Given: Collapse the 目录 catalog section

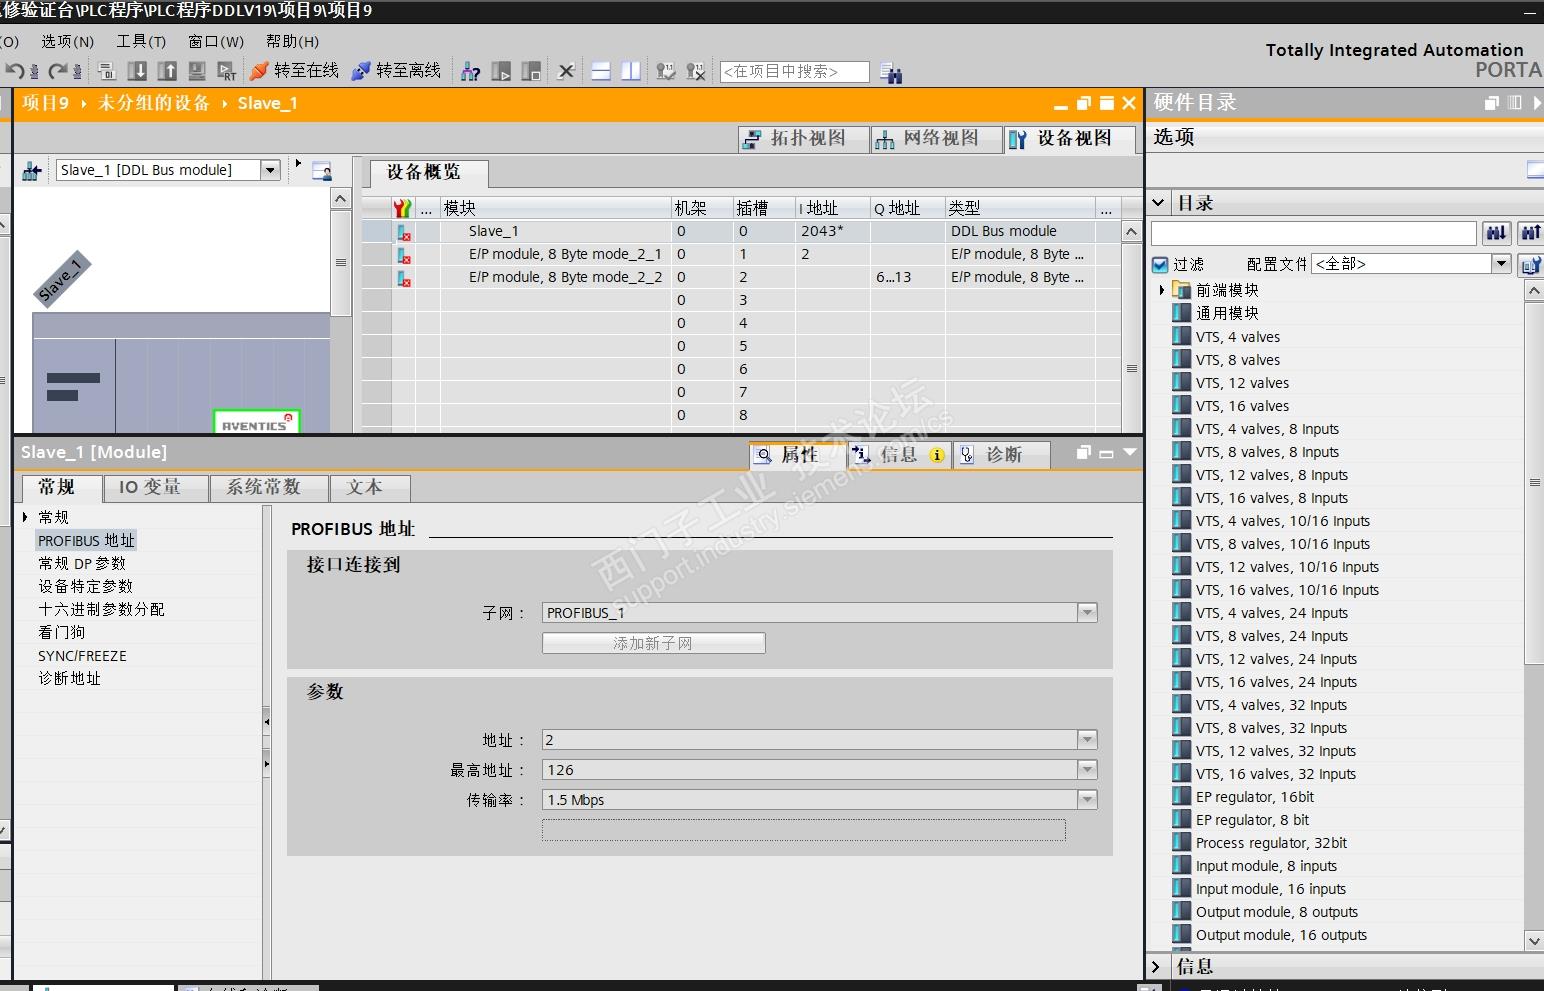Looking at the screenshot, I should [x=1159, y=203].
